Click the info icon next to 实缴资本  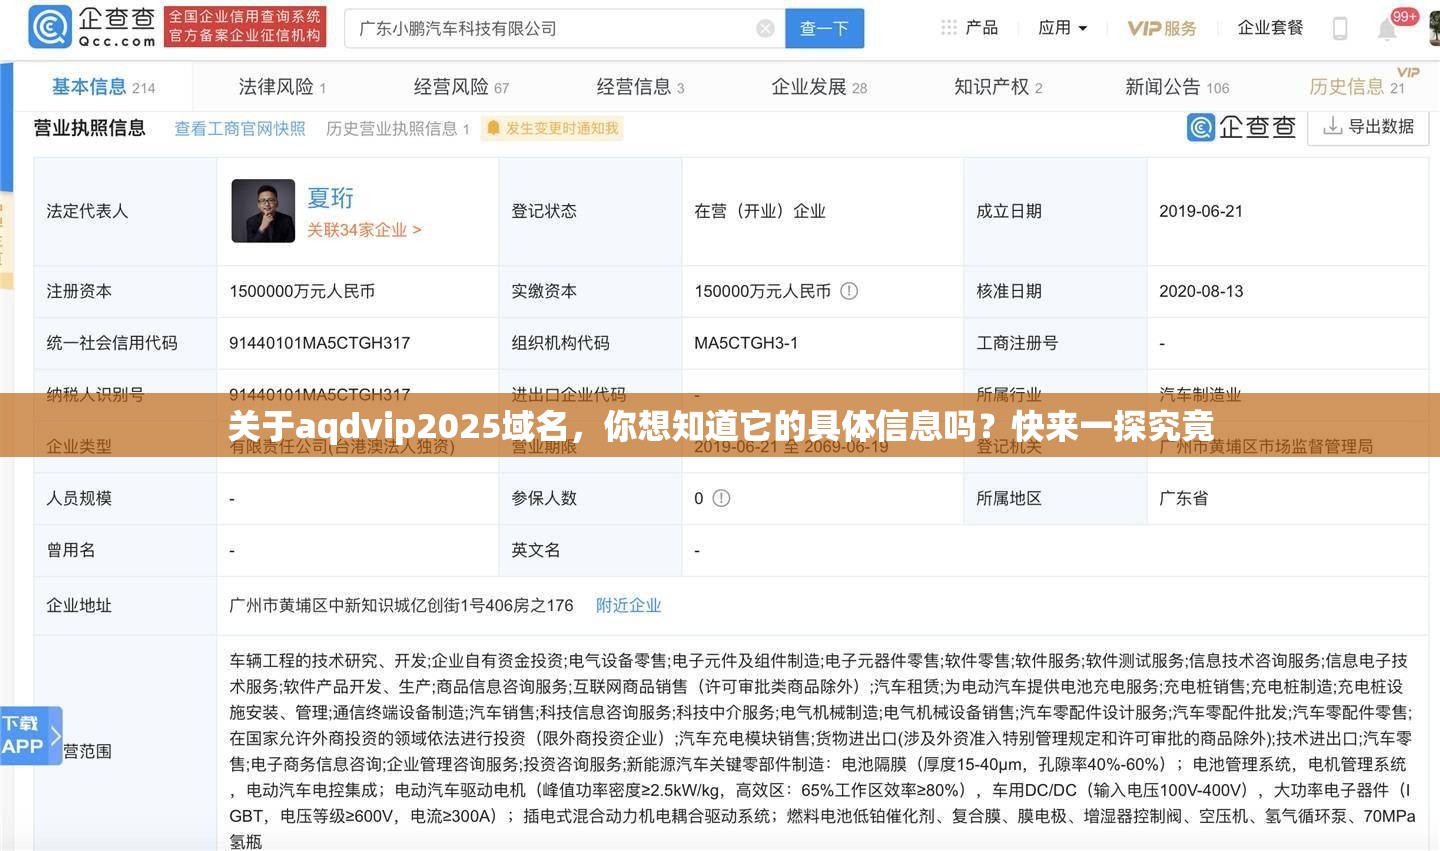click(849, 291)
